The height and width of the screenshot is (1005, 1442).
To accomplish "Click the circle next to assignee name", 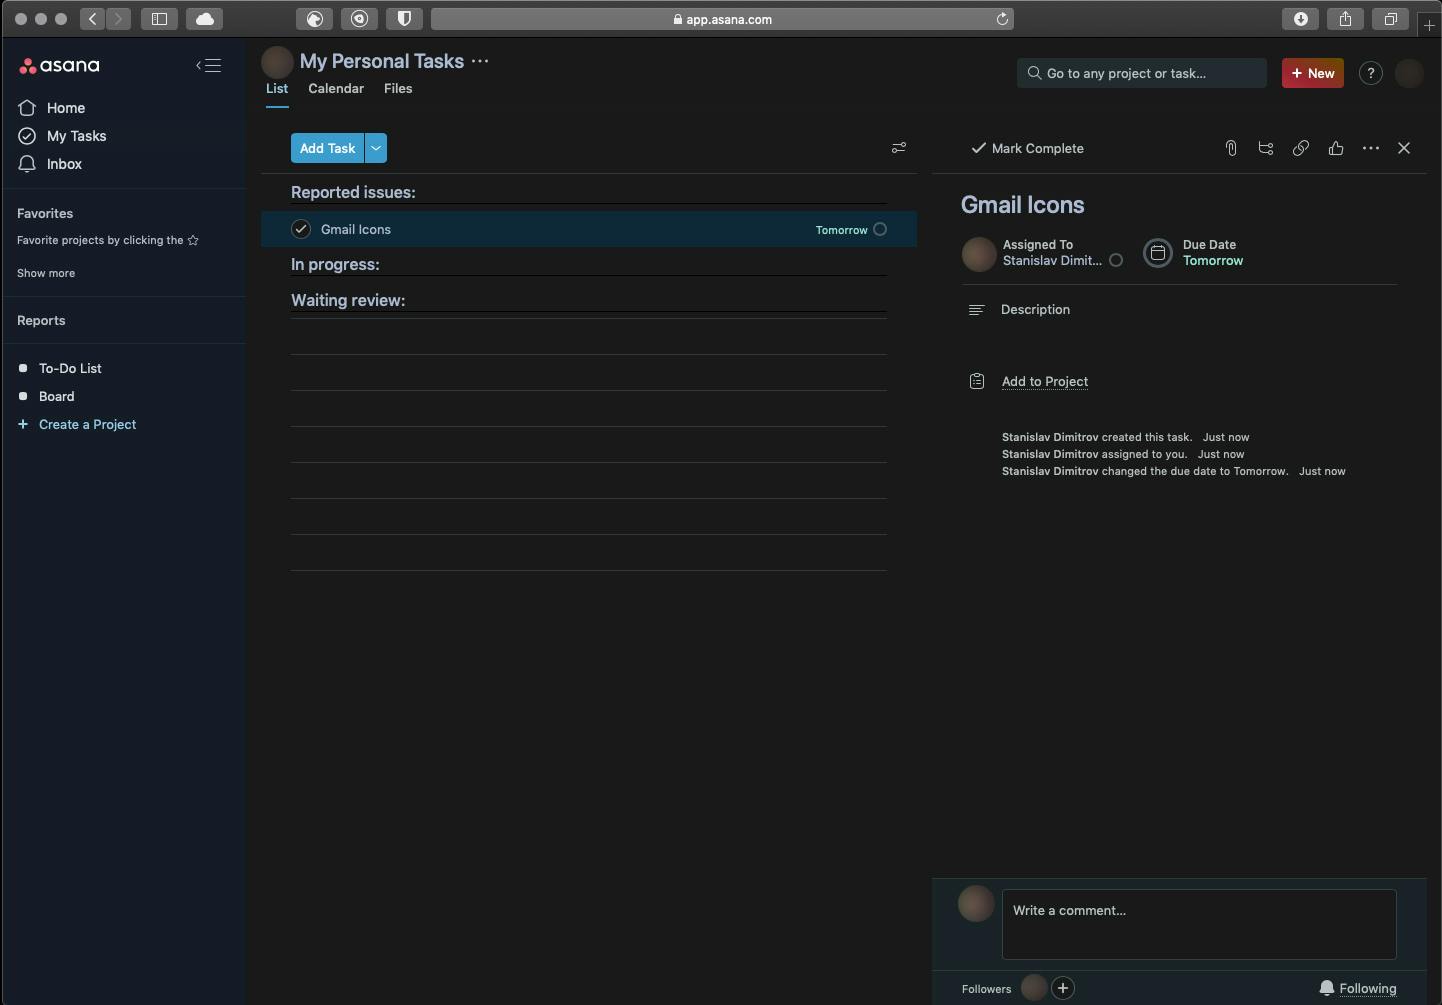I will (1116, 260).
